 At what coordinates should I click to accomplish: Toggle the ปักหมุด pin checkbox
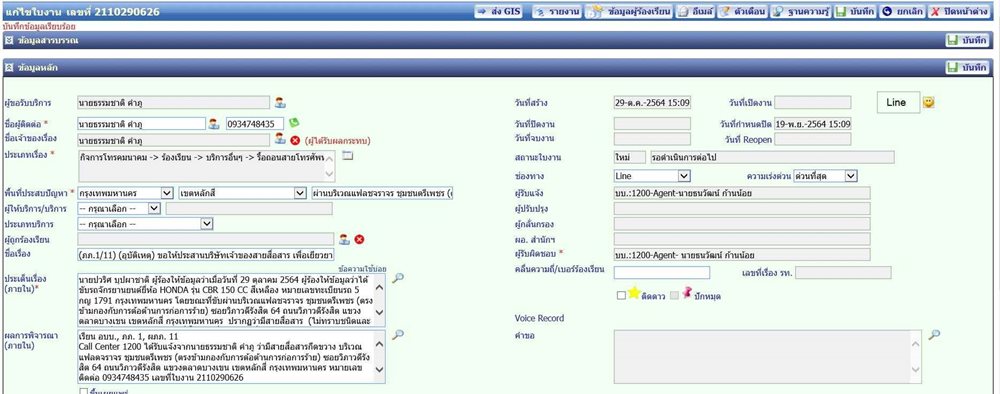point(675,296)
